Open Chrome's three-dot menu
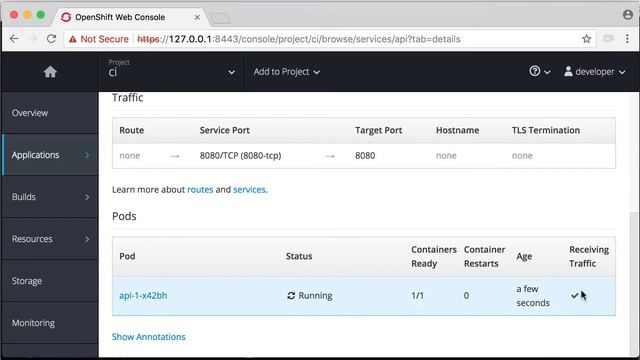This screenshot has height=360, width=640. coord(627,39)
